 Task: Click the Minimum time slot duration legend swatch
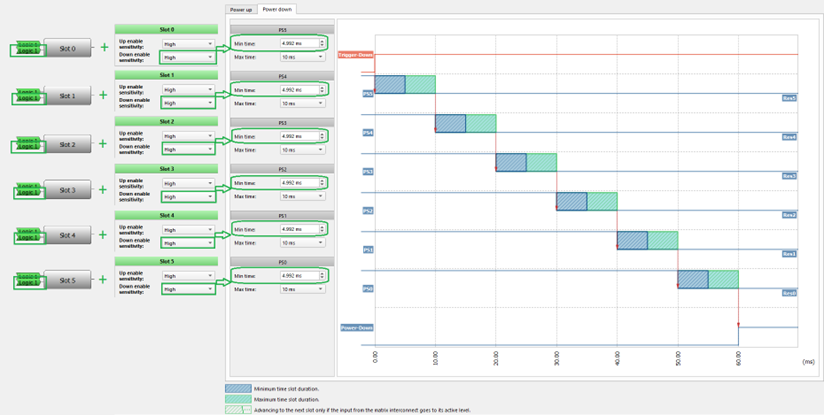coord(238,388)
